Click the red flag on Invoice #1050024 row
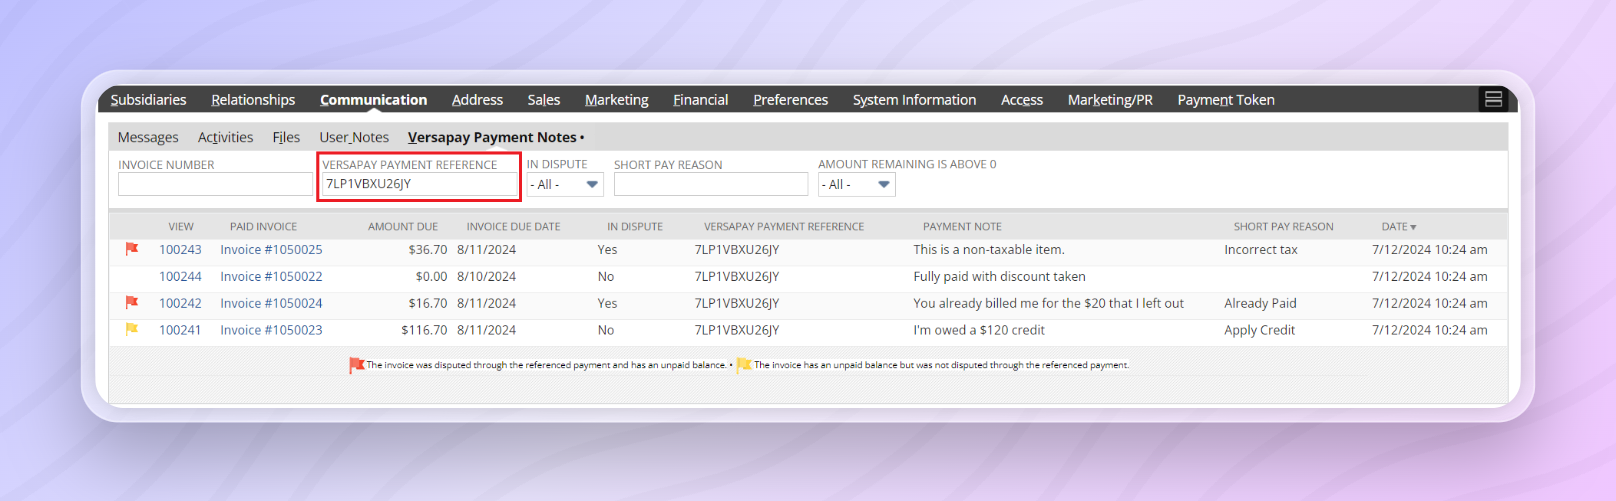Screen dimensions: 1616x501 click(132, 302)
